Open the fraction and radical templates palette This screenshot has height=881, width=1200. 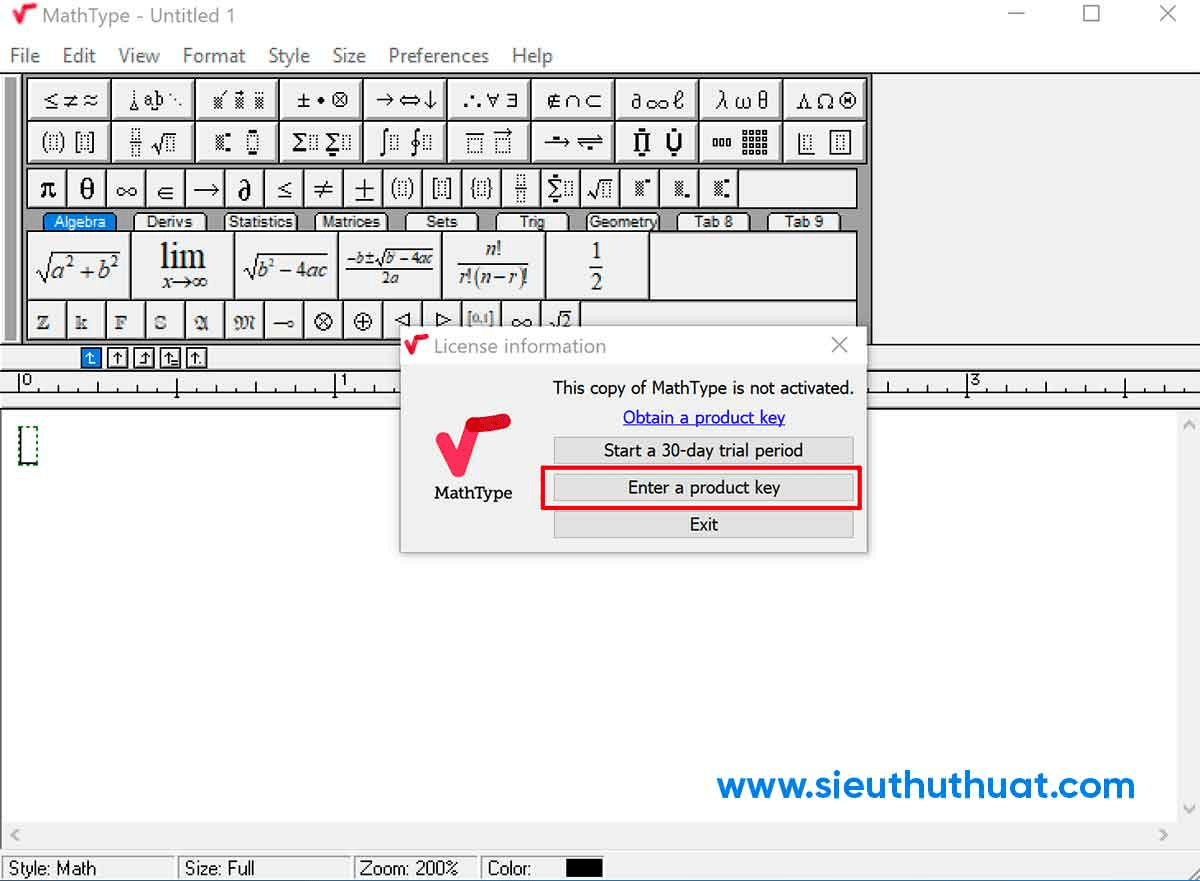[154, 143]
